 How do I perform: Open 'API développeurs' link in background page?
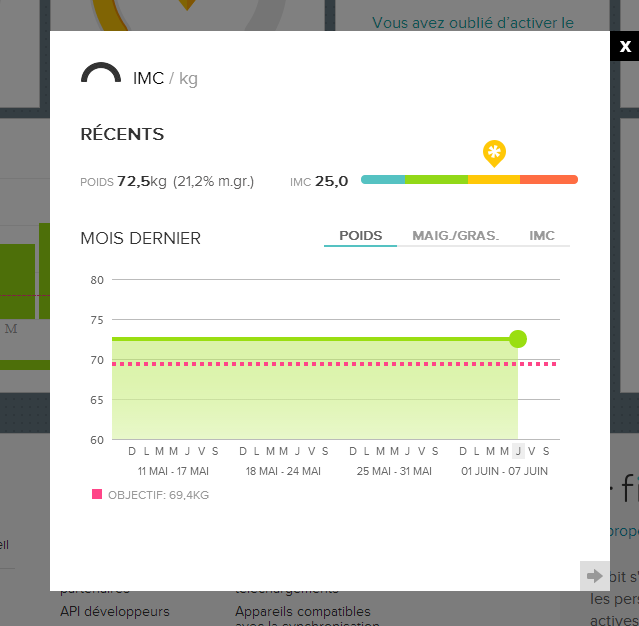coord(115,611)
